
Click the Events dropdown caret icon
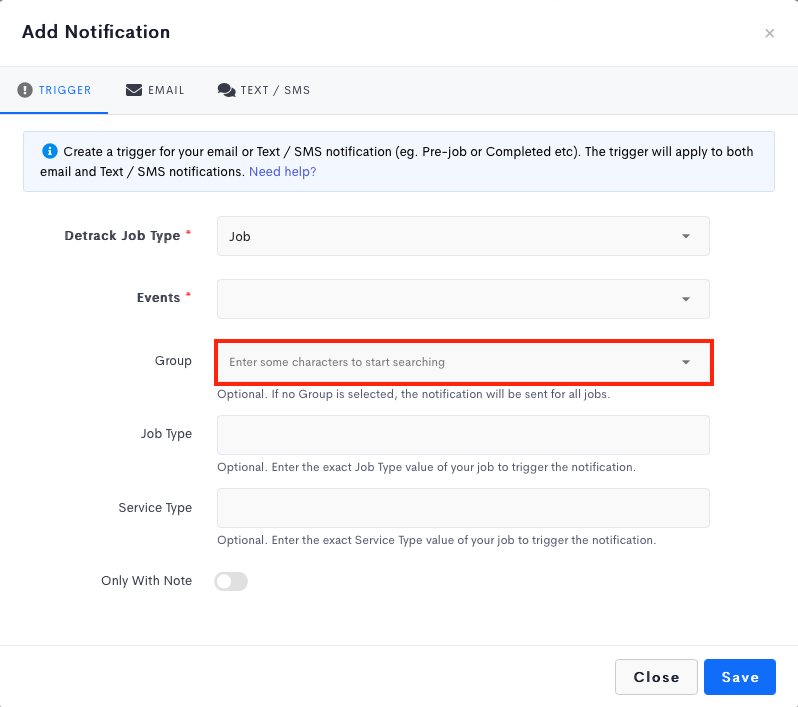click(686, 299)
